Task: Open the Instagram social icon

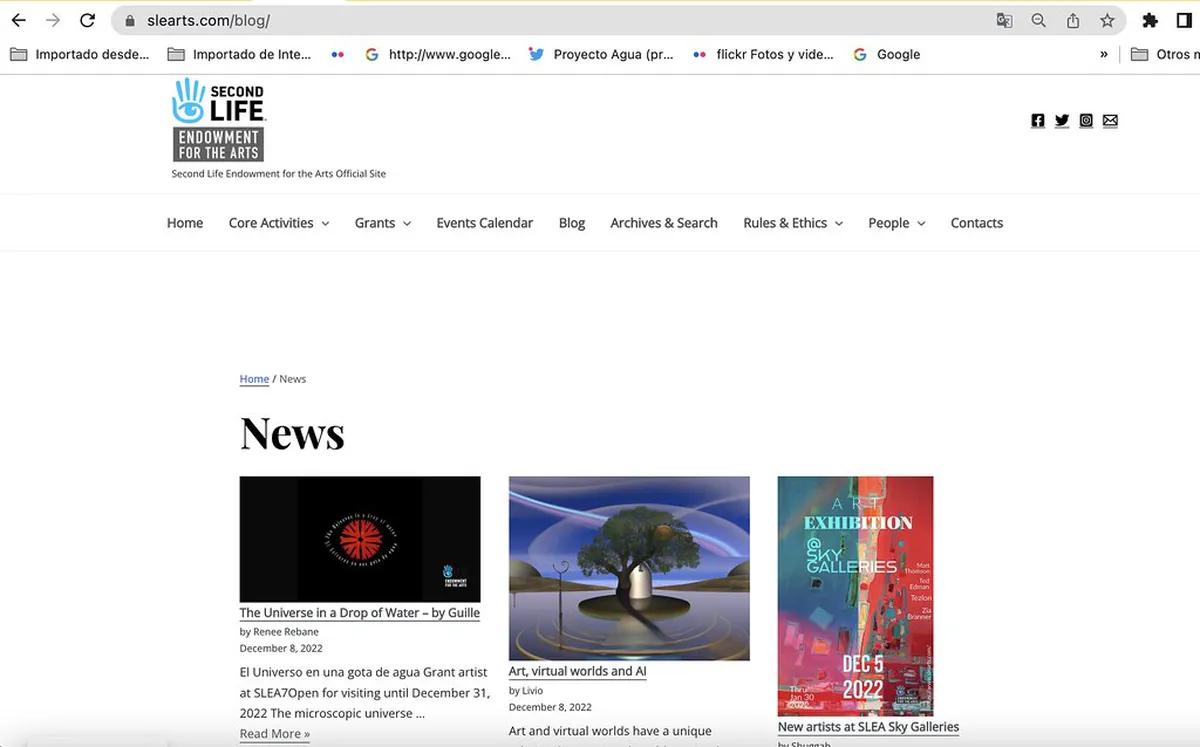Action: coord(1086,121)
